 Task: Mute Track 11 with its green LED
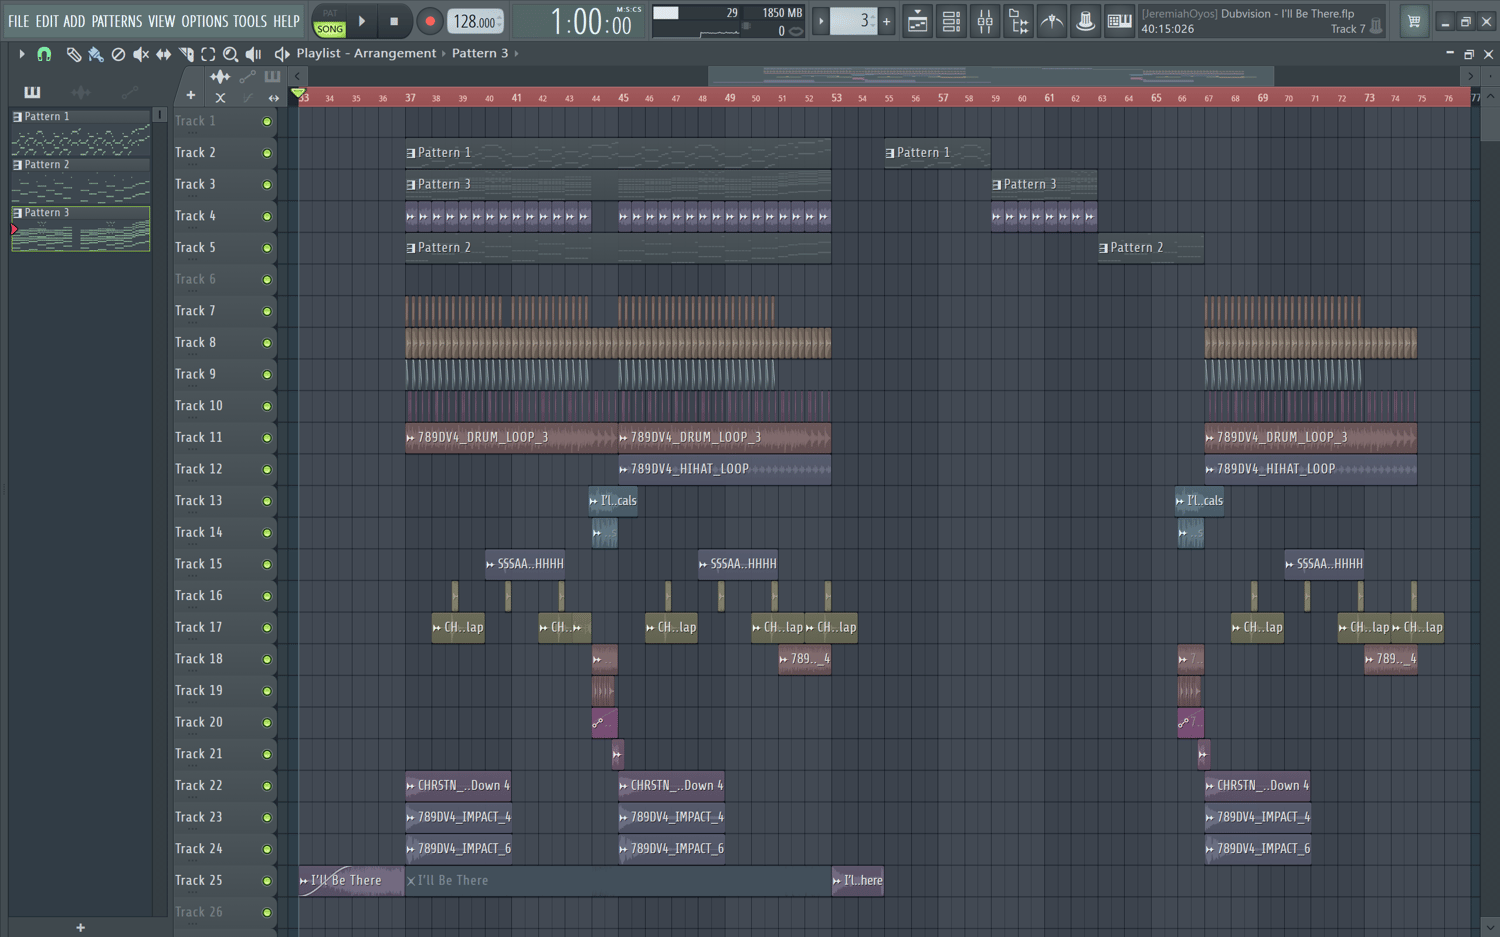(267, 438)
